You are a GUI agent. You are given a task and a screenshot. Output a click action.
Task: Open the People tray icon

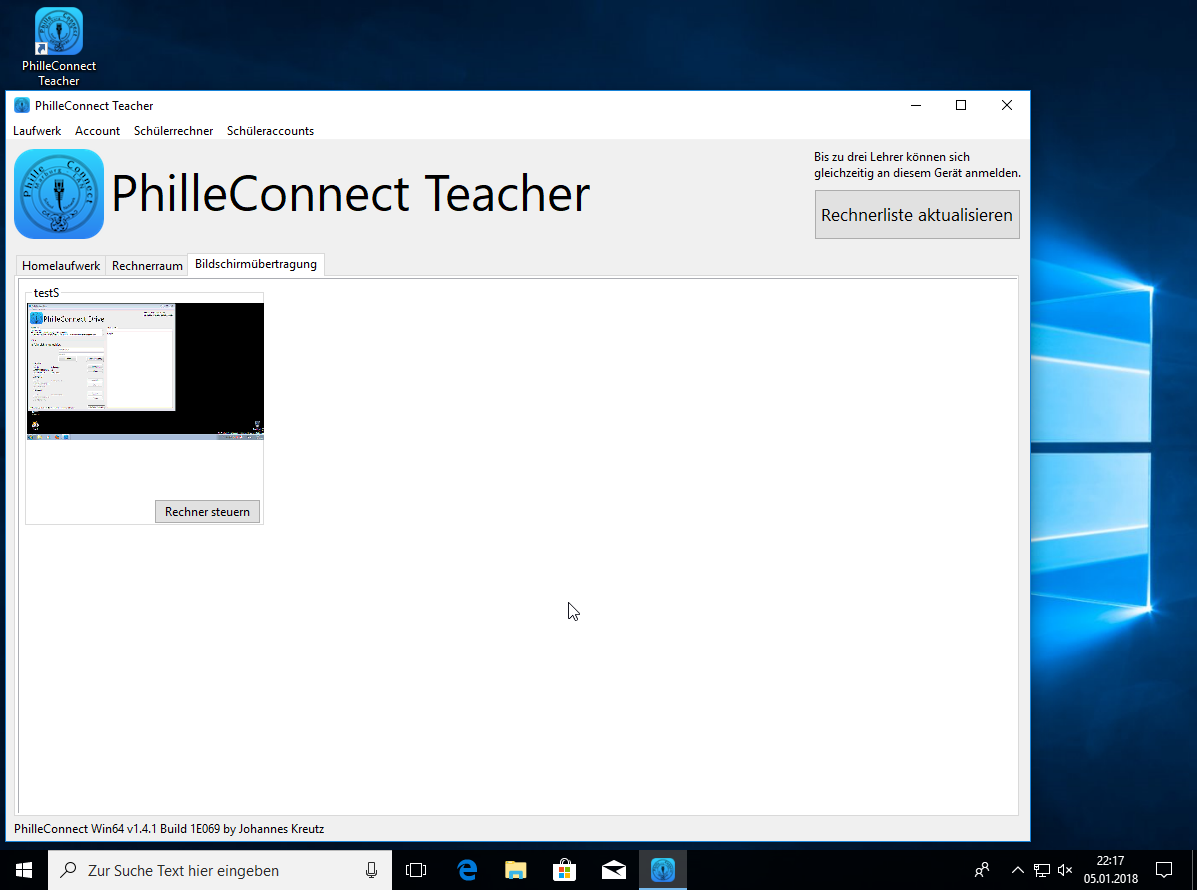pos(983,870)
